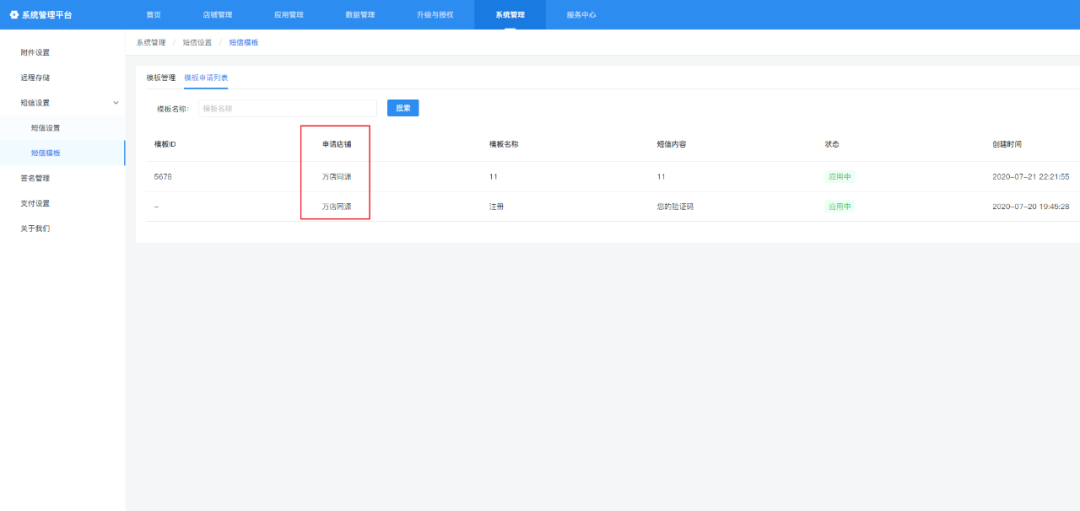Screen dimensions: 1080x511
Task: Click 万店同源 in the 5678 row
Action: pos(337,177)
